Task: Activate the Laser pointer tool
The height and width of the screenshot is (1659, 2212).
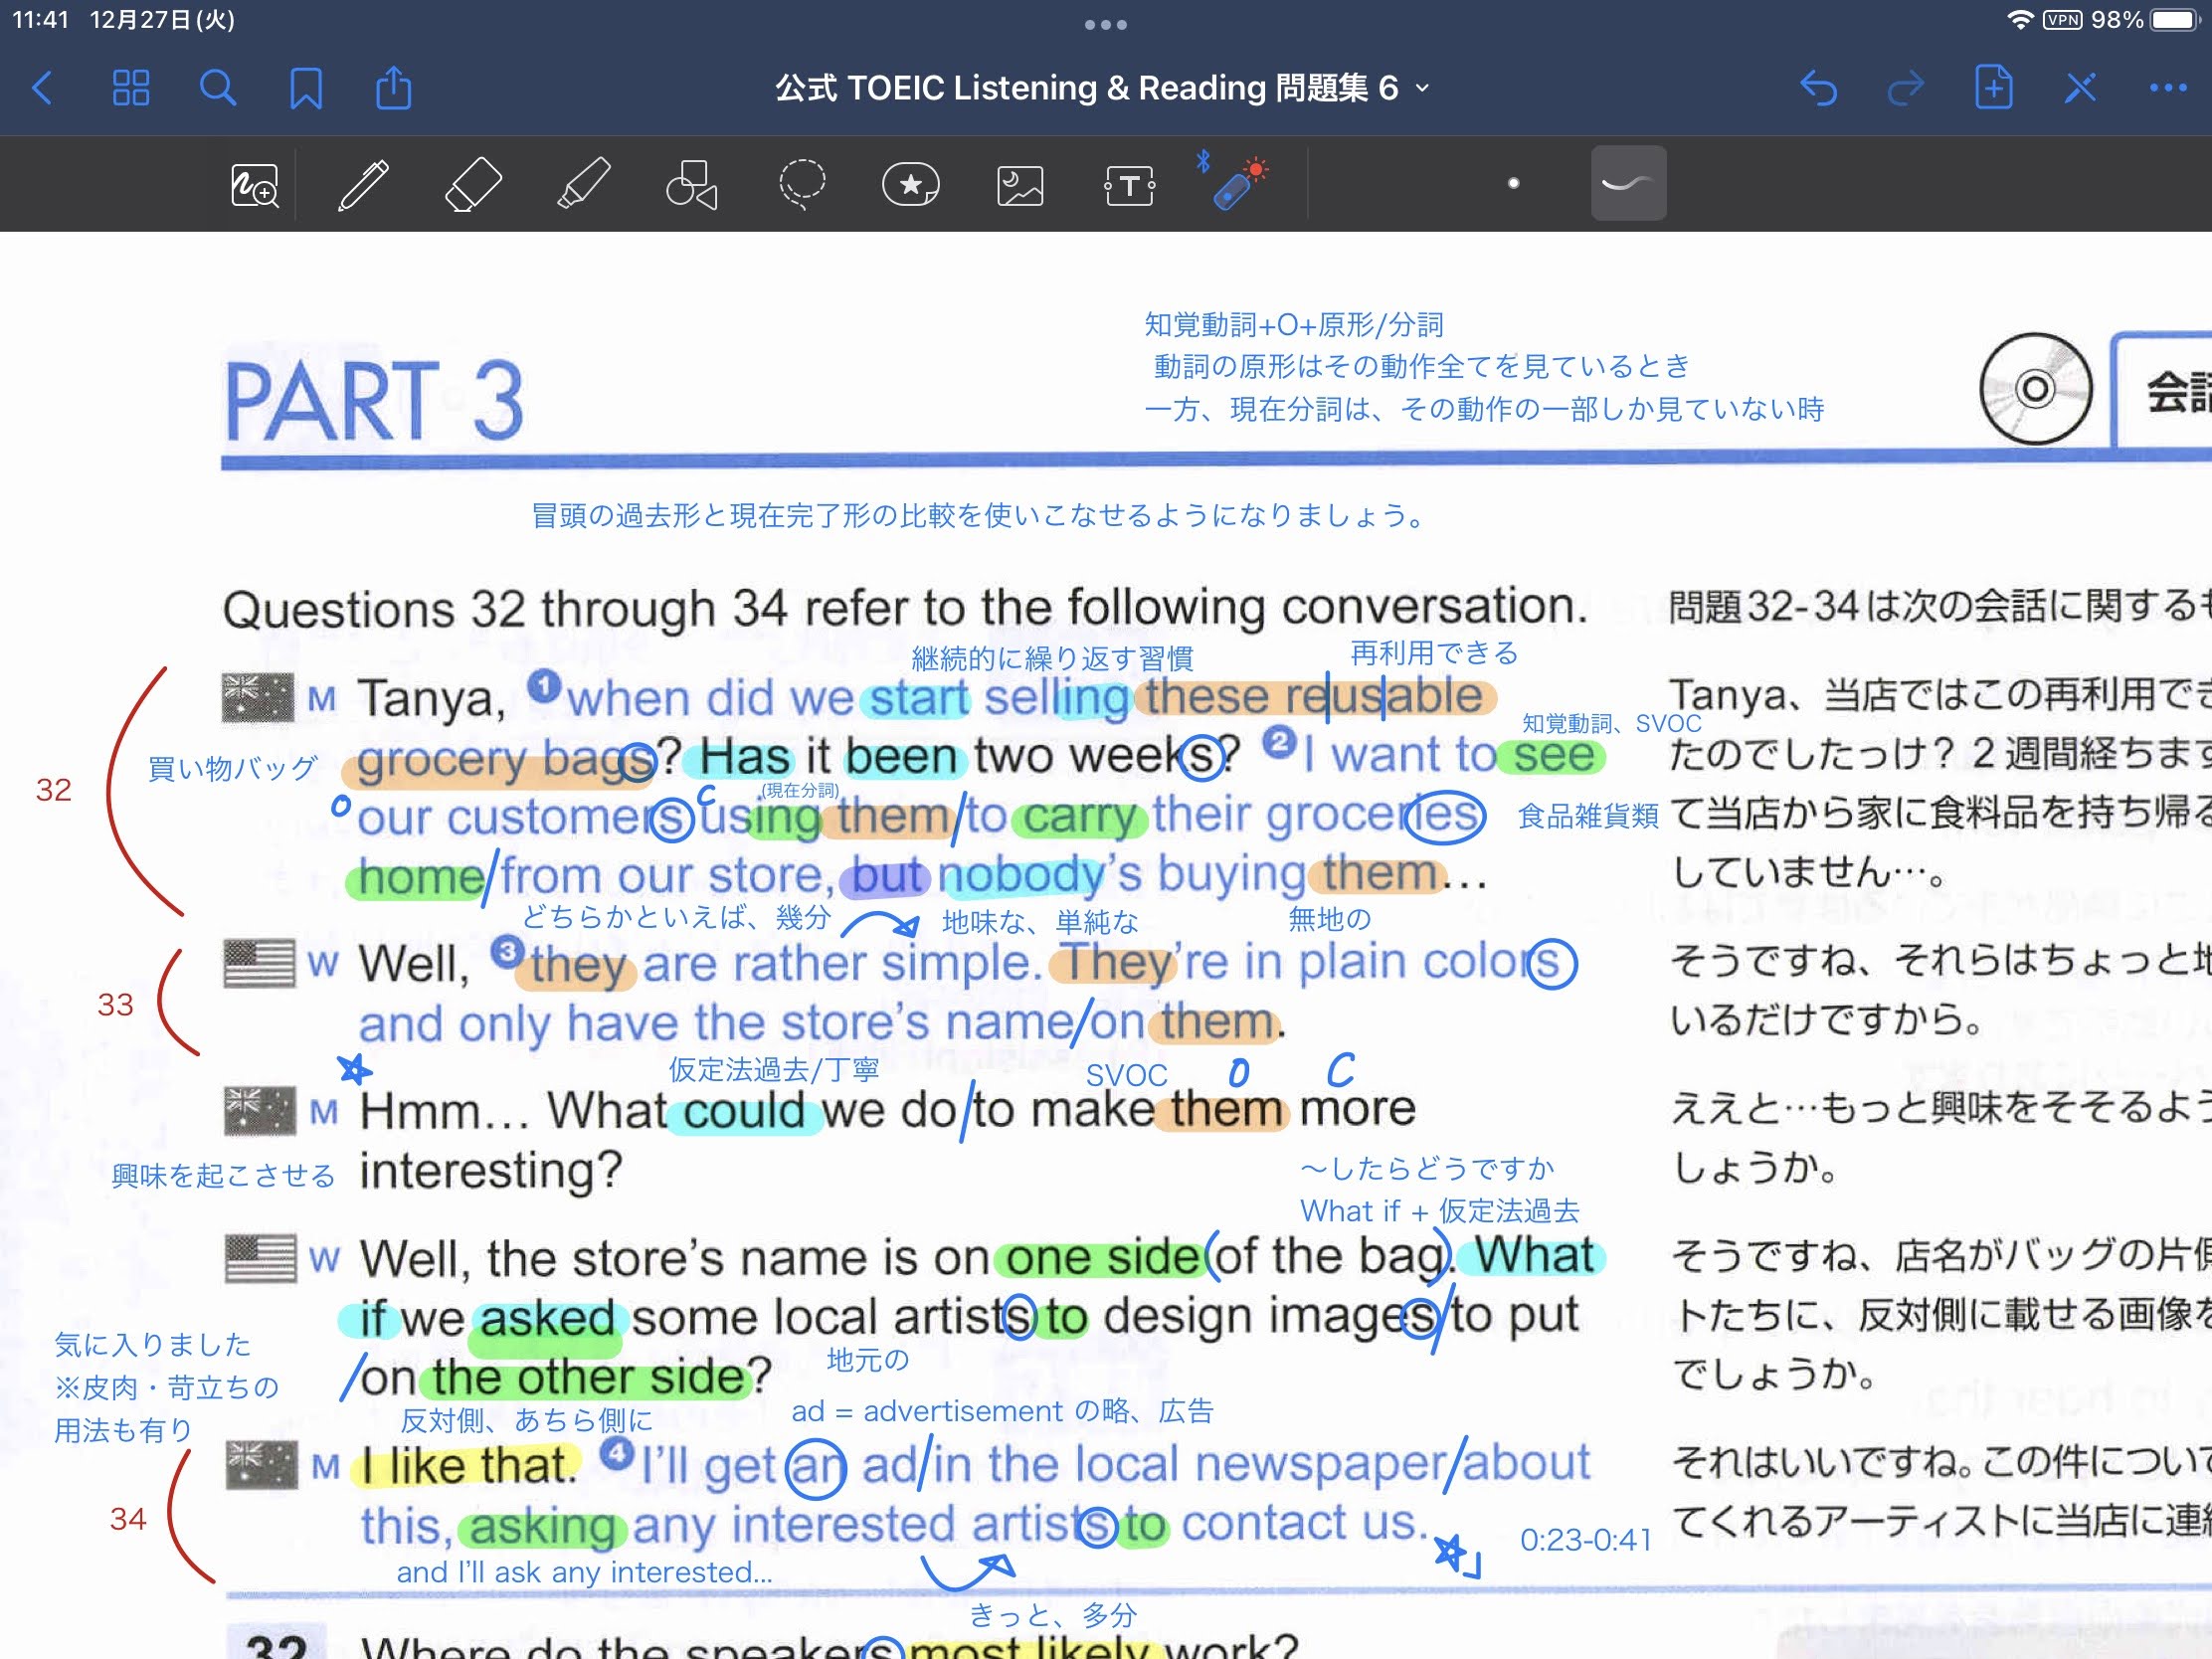Action: (1237, 183)
